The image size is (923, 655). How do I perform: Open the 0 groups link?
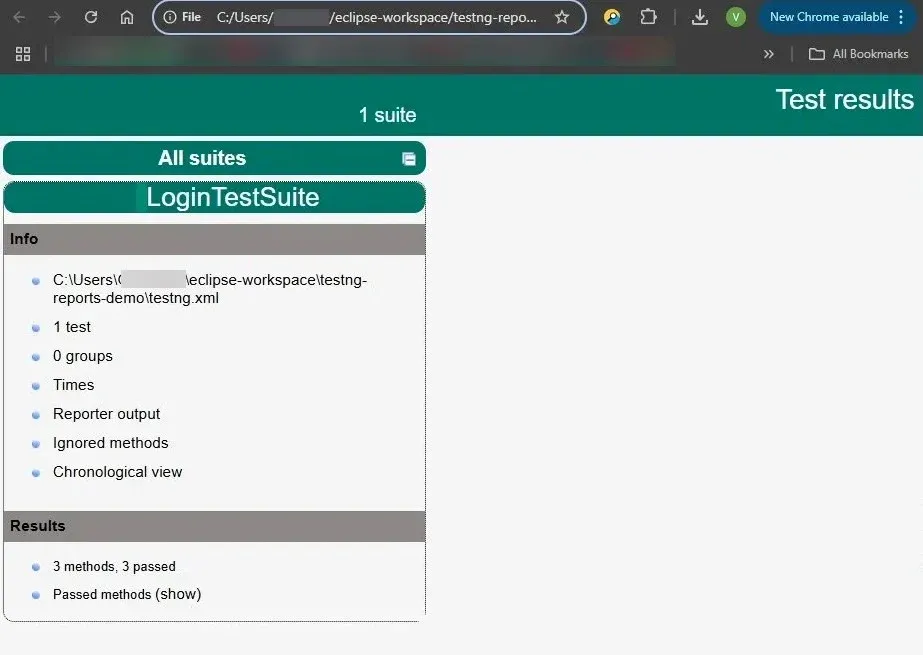tap(82, 356)
